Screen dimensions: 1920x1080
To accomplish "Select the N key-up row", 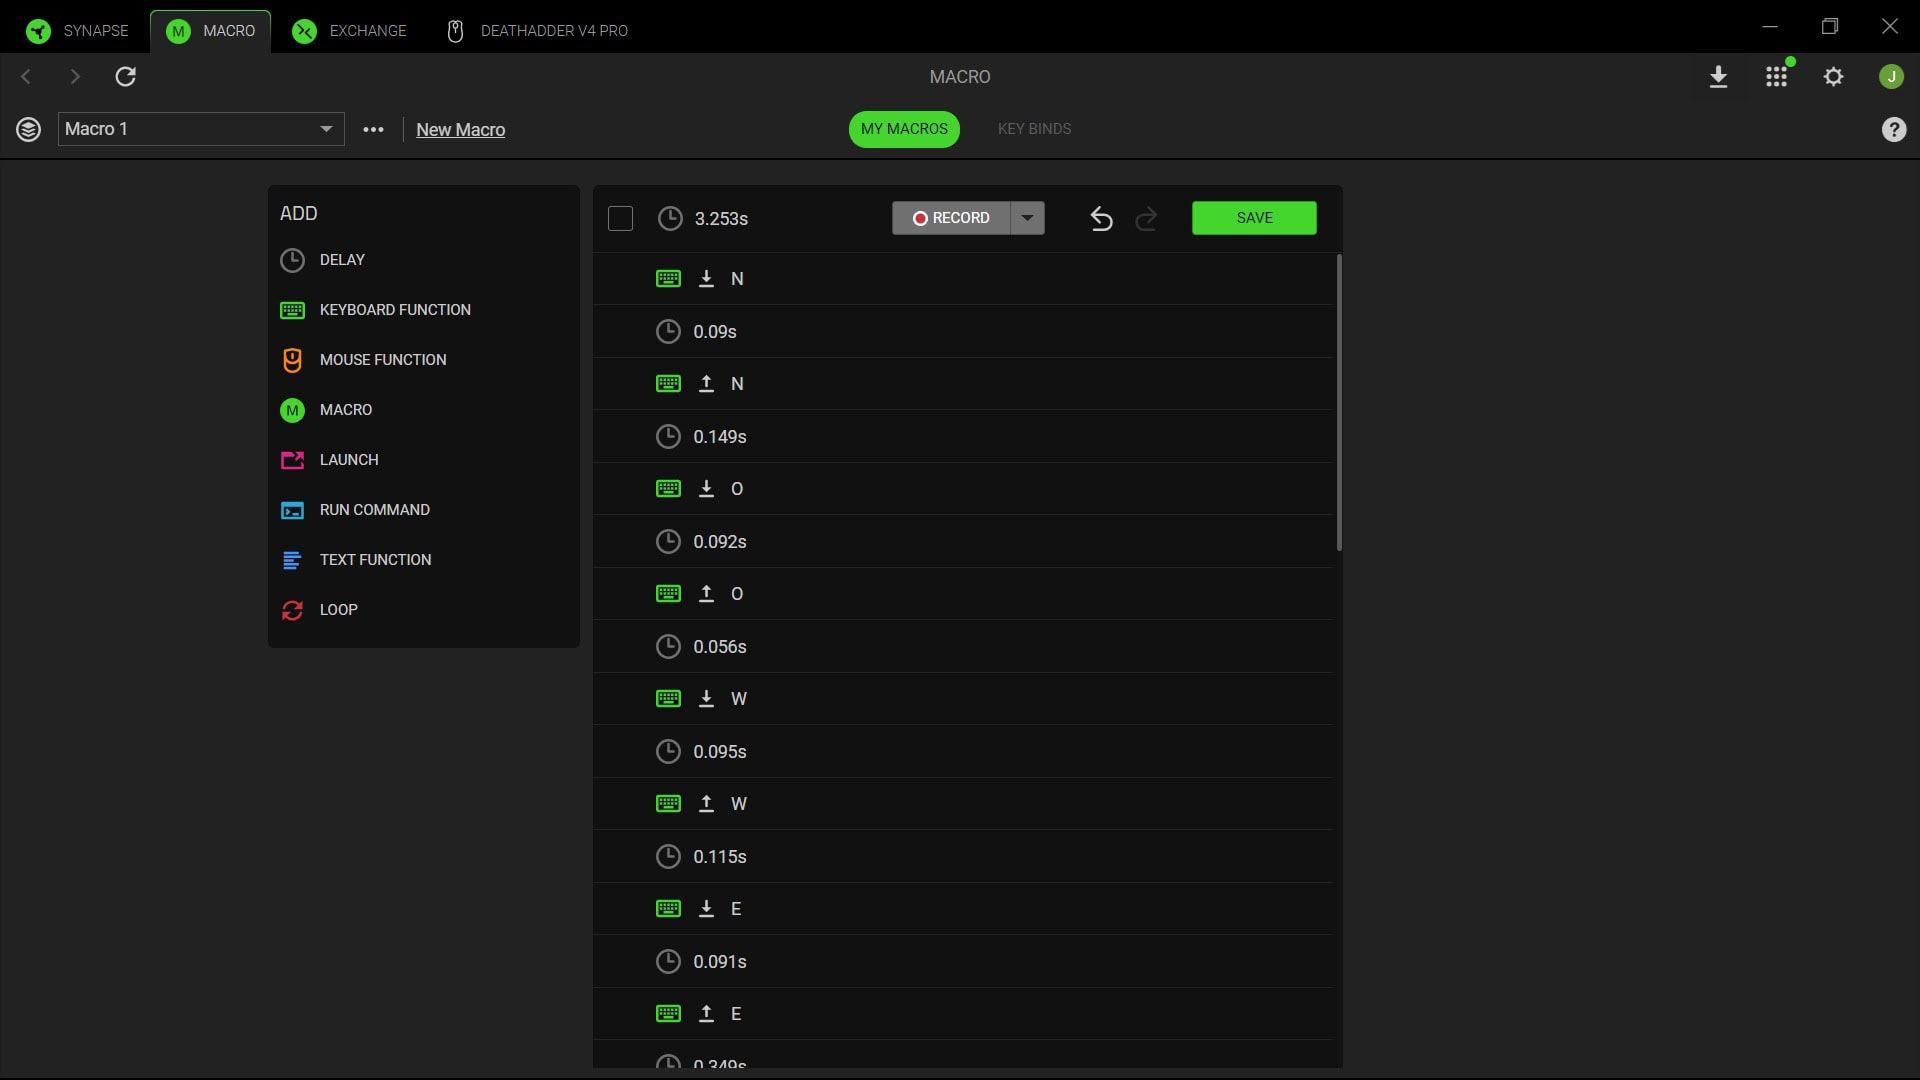I will point(962,384).
